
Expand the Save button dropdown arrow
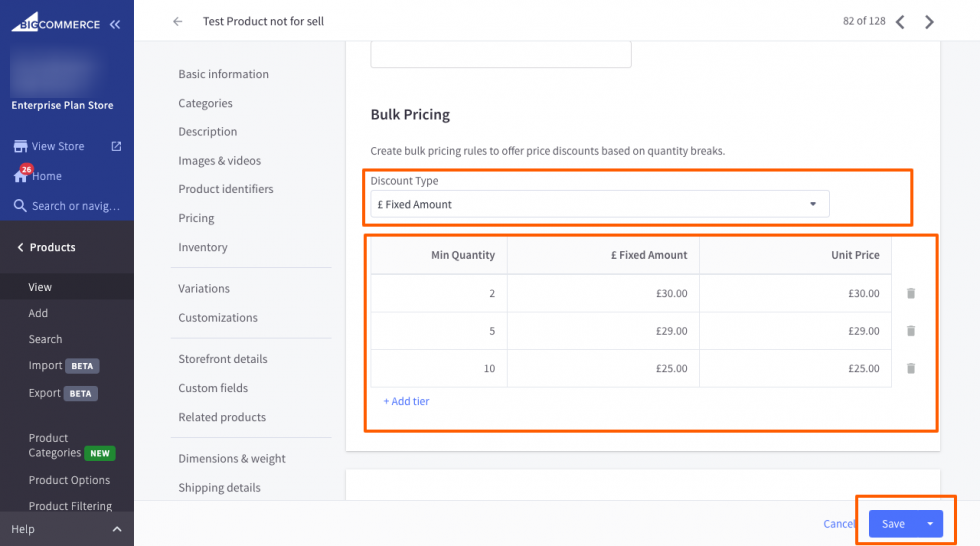(930, 524)
